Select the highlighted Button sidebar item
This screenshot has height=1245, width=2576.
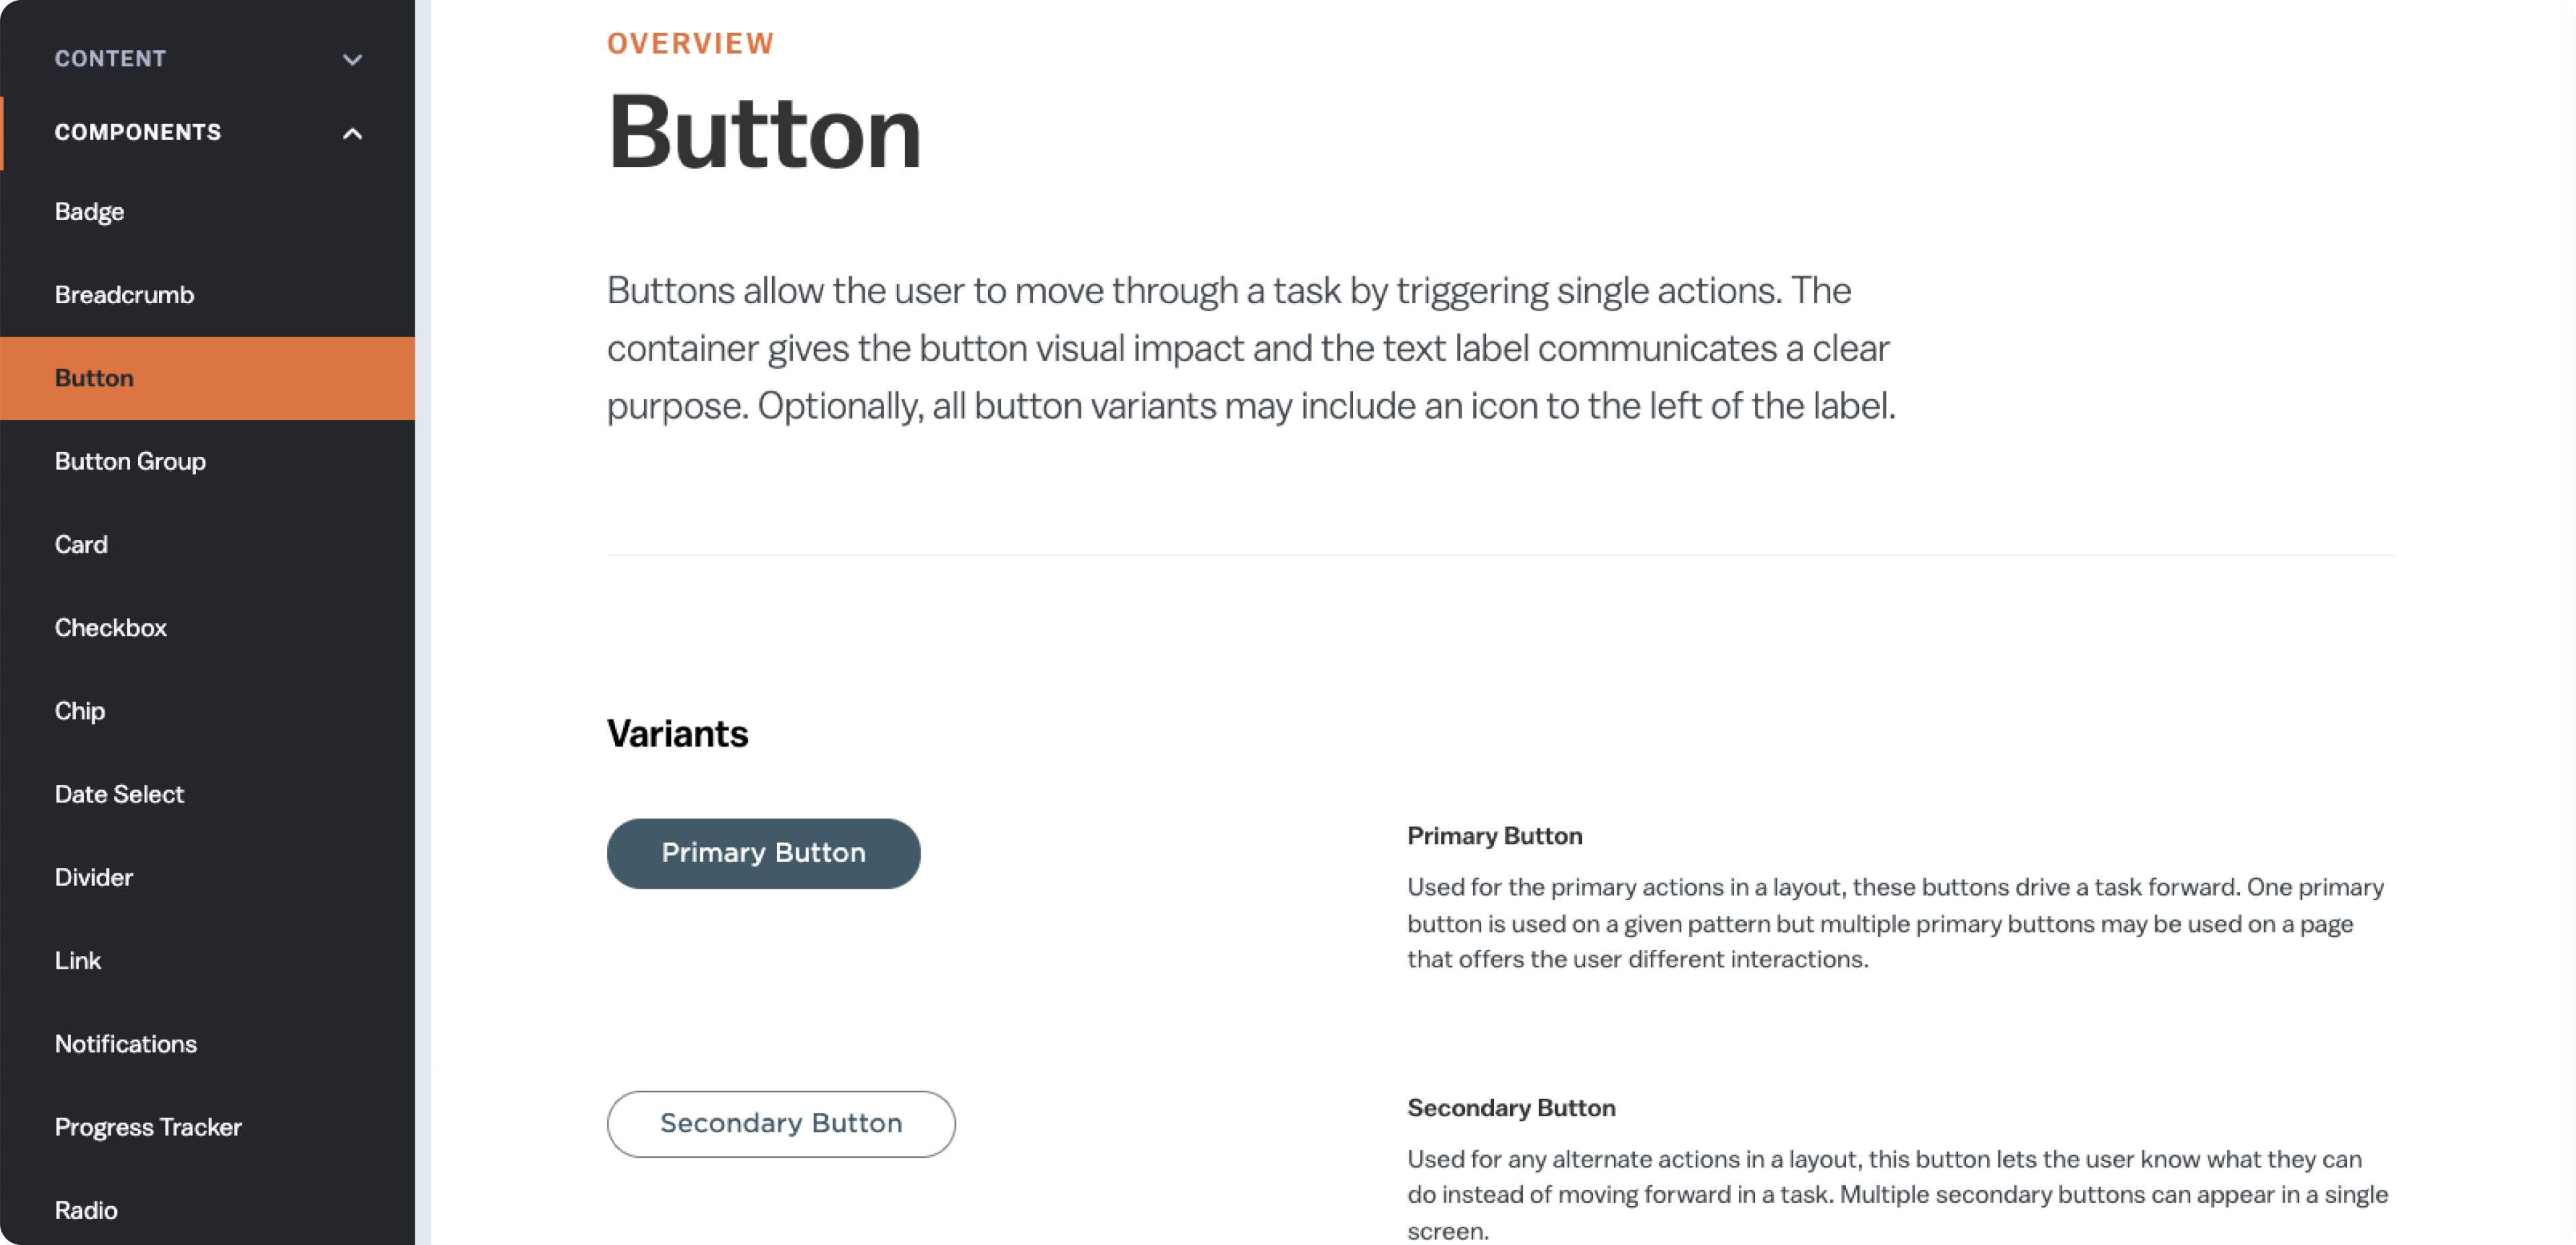click(94, 378)
